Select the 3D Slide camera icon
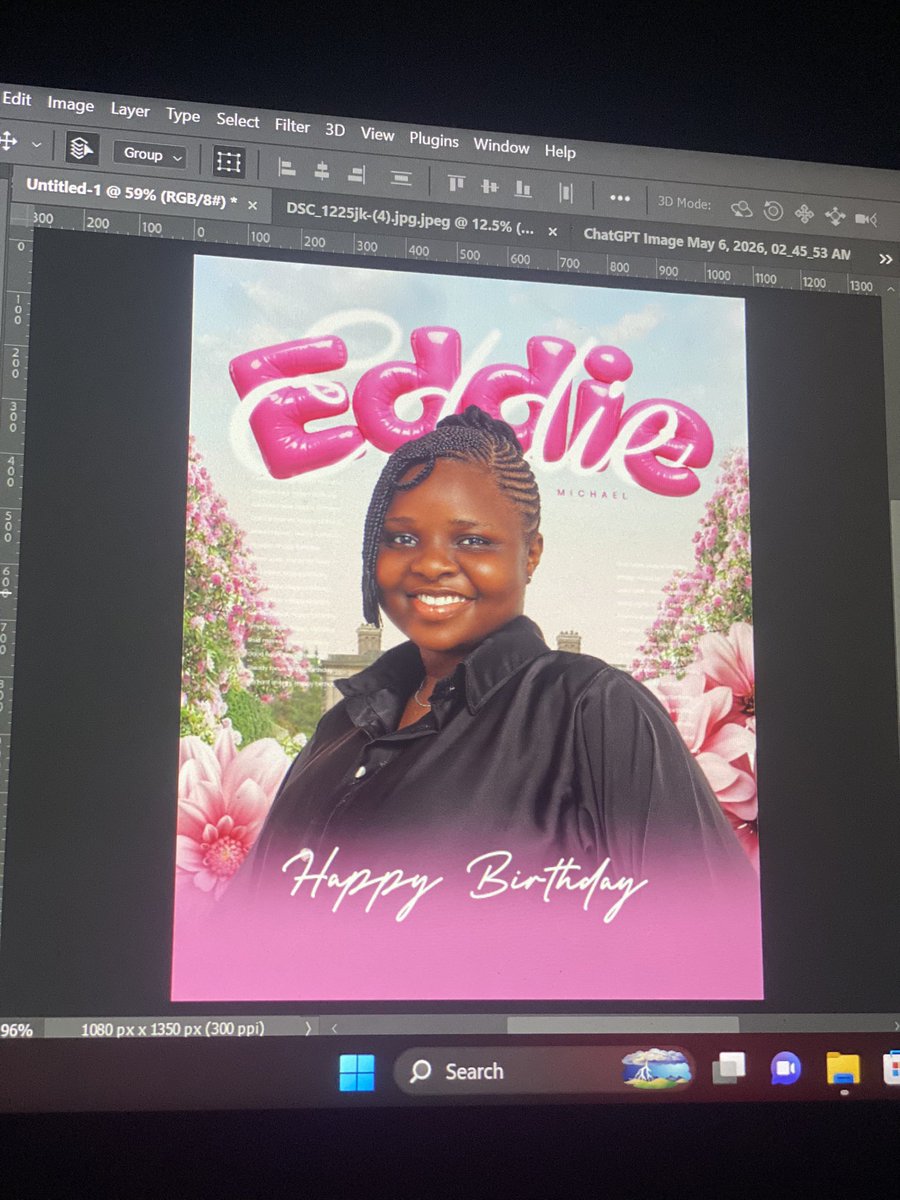 835,216
